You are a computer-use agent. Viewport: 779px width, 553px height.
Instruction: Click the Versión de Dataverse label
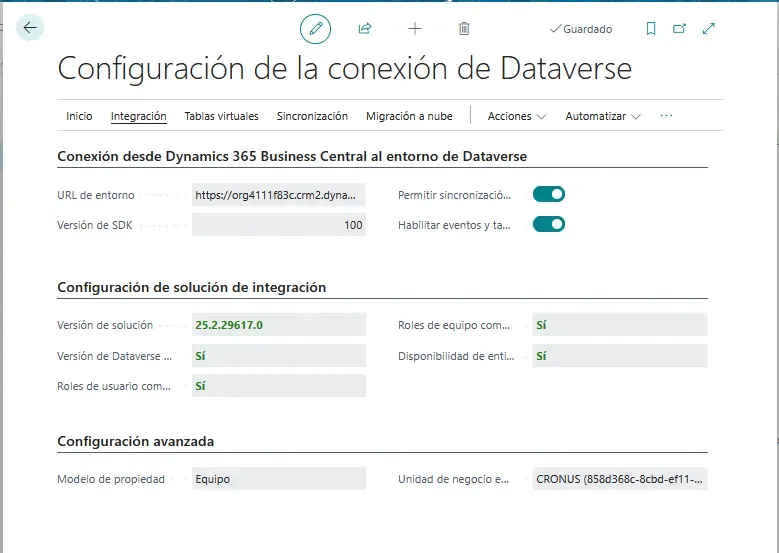pyautogui.click(x=115, y=356)
